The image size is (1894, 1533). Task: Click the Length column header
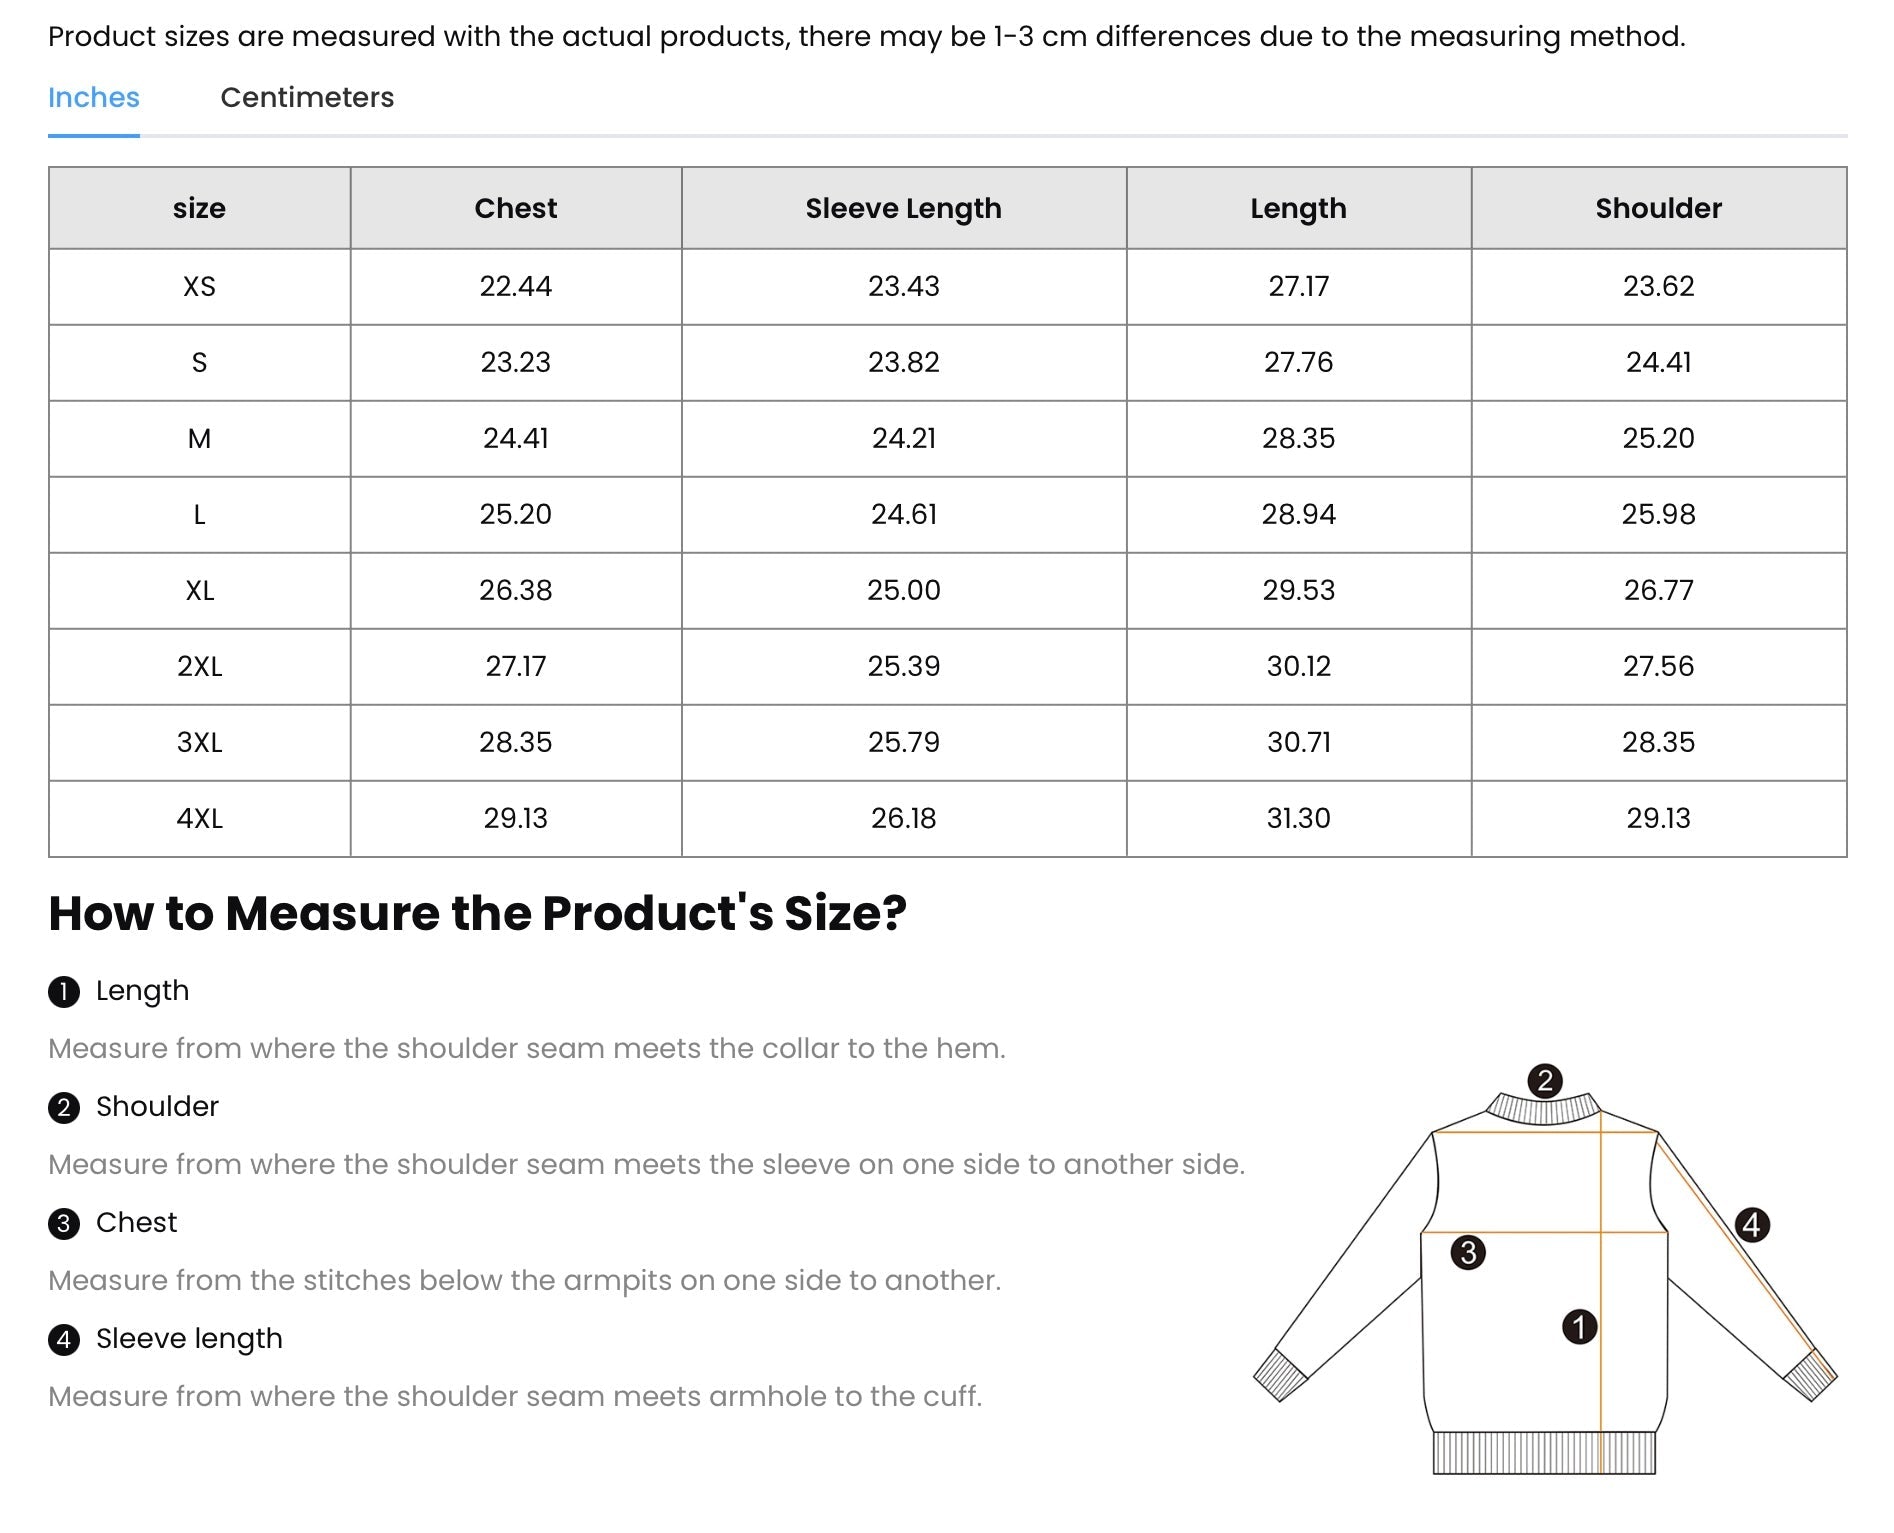tap(1298, 208)
